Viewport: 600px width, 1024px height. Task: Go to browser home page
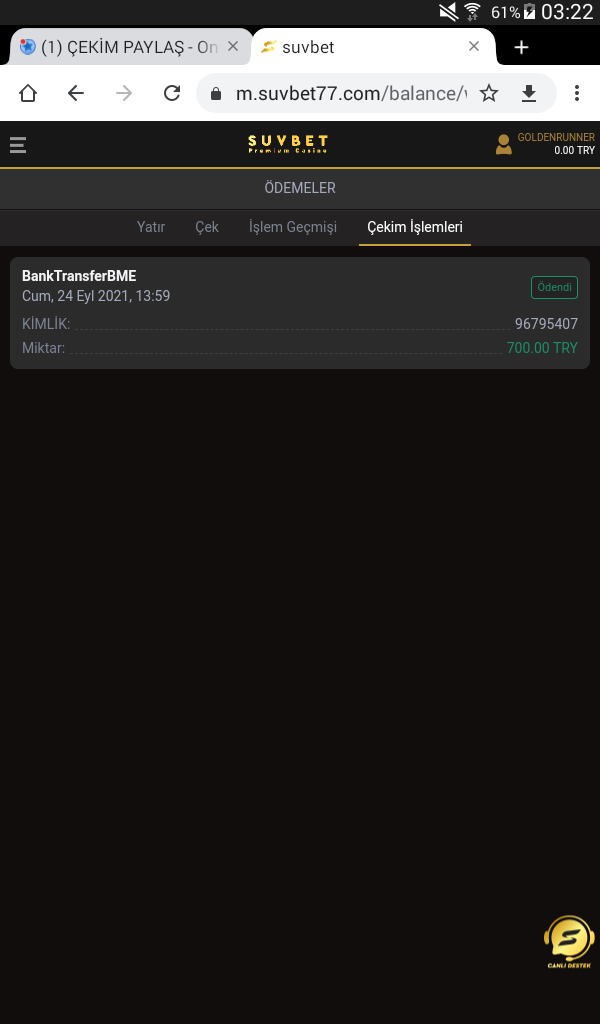tap(28, 93)
